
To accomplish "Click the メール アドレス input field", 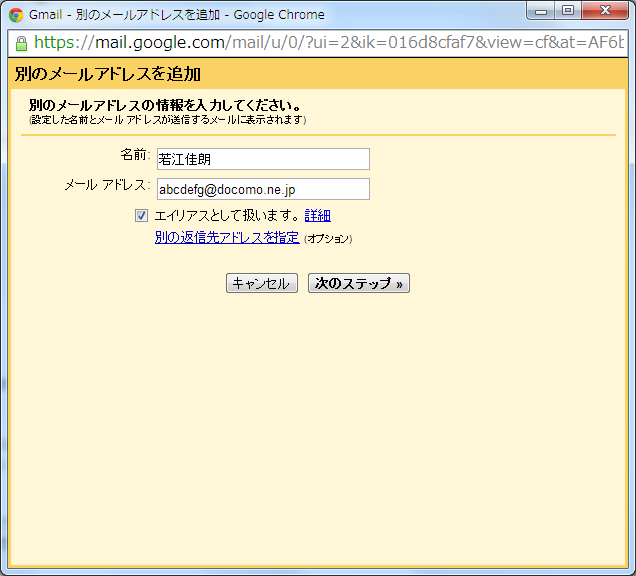I will (263, 189).
